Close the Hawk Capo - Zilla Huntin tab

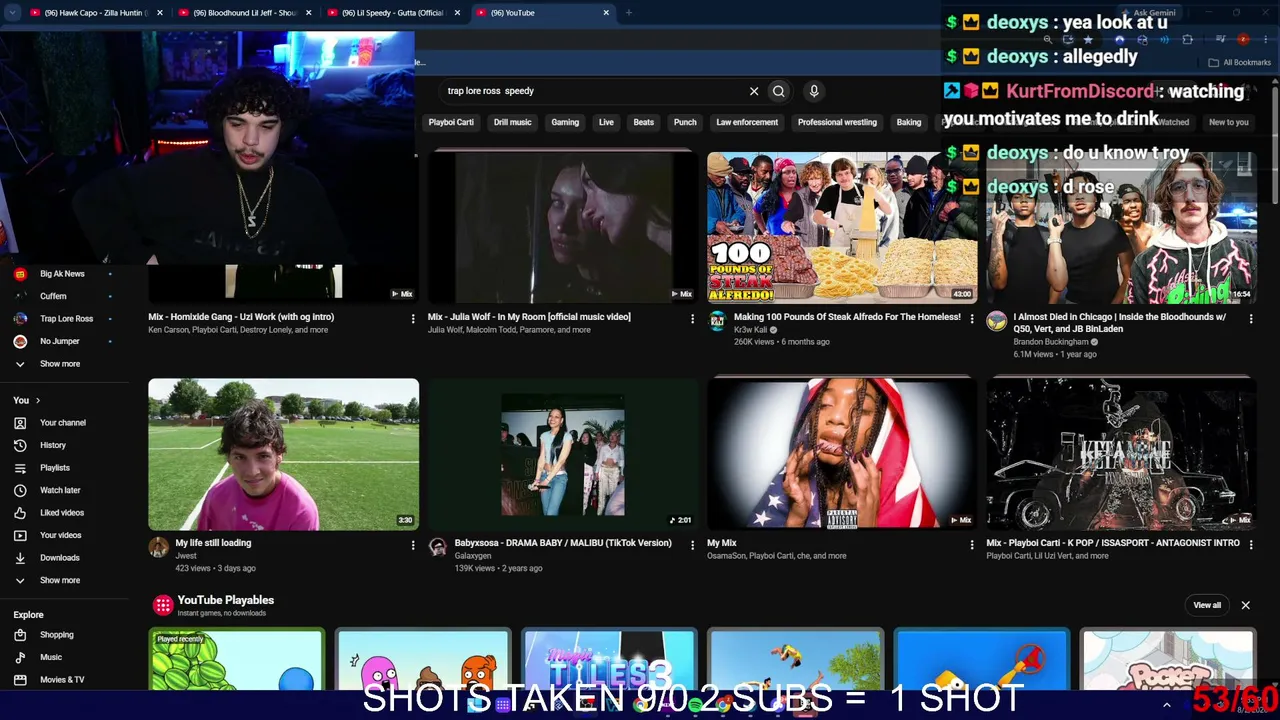(159, 13)
